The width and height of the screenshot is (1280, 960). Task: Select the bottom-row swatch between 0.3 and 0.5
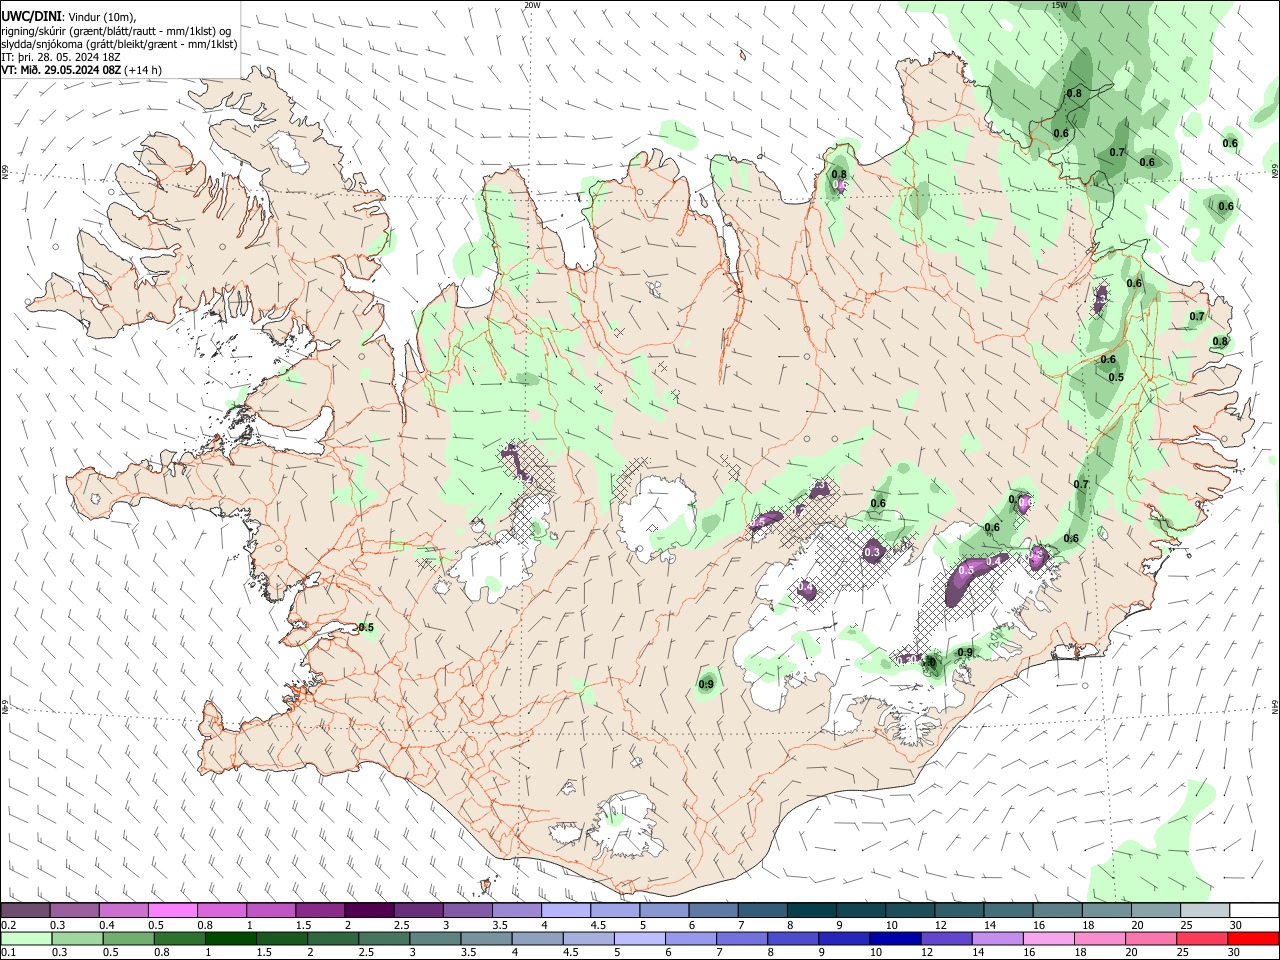coord(77,938)
